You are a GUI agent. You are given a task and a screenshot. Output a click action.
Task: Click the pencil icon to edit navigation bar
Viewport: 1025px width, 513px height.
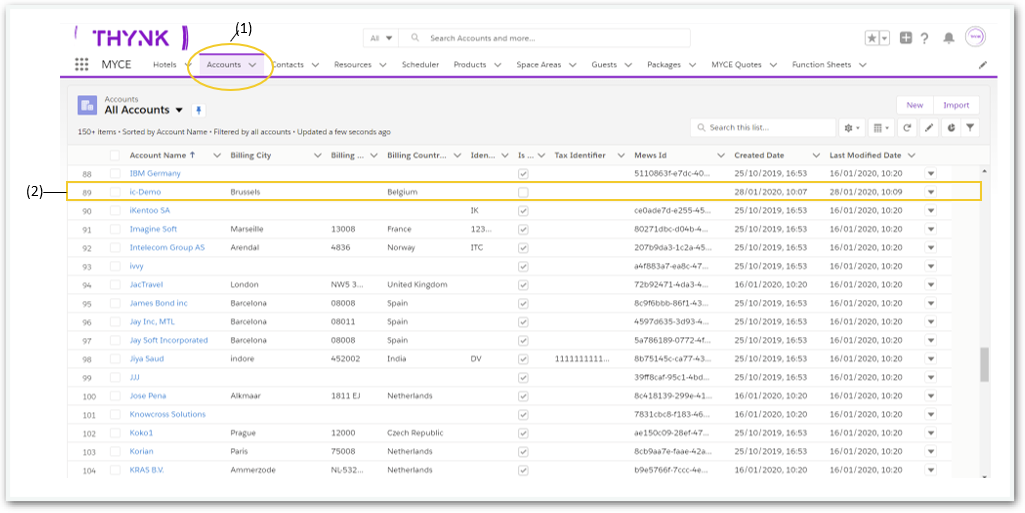pyautogui.click(x=983, y=65)
